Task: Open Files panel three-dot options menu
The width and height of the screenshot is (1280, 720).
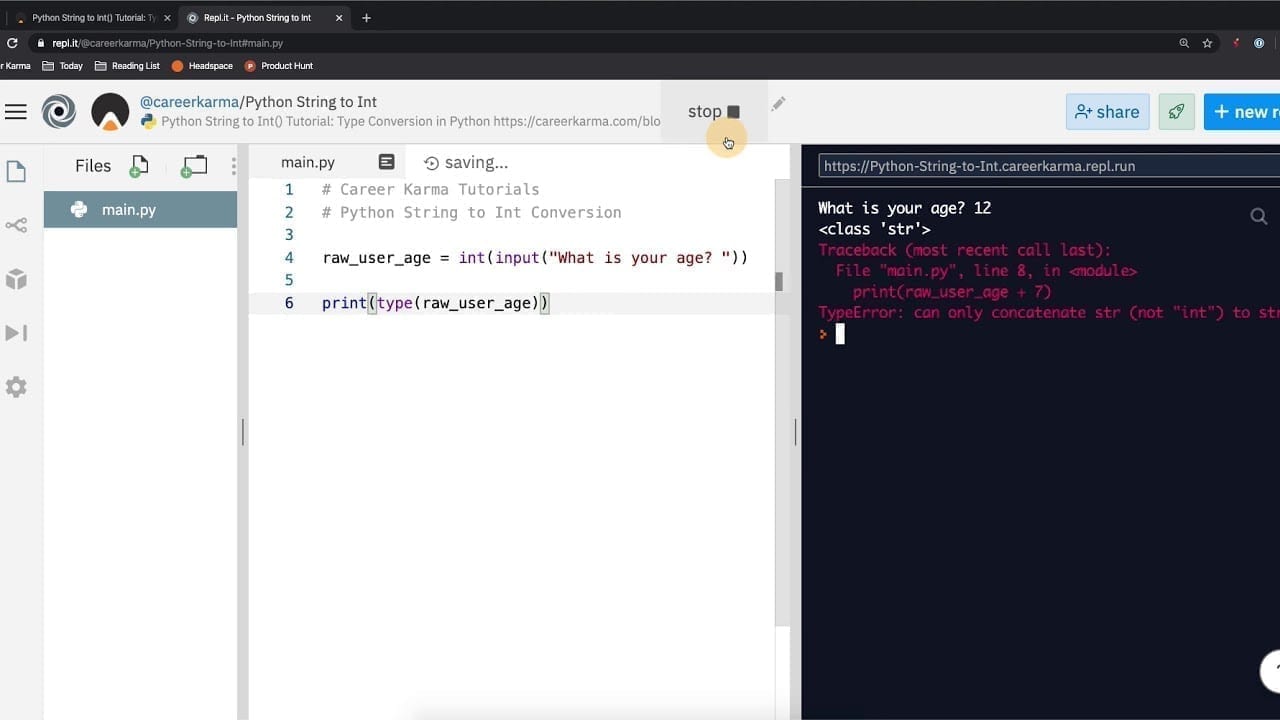Action: (x=234, y=166)
